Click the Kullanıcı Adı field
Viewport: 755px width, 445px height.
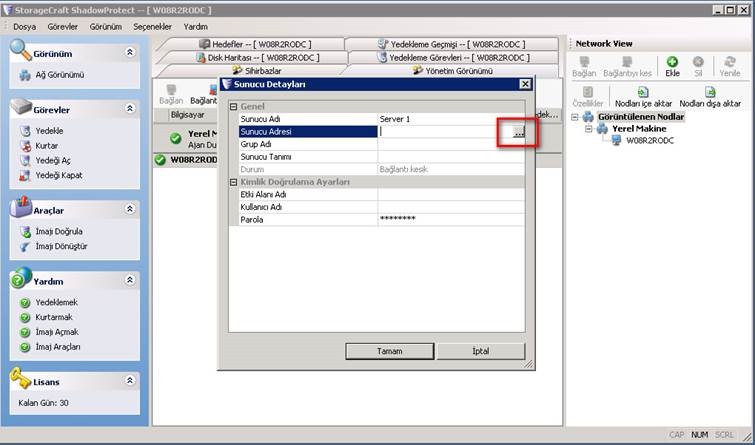451,207
